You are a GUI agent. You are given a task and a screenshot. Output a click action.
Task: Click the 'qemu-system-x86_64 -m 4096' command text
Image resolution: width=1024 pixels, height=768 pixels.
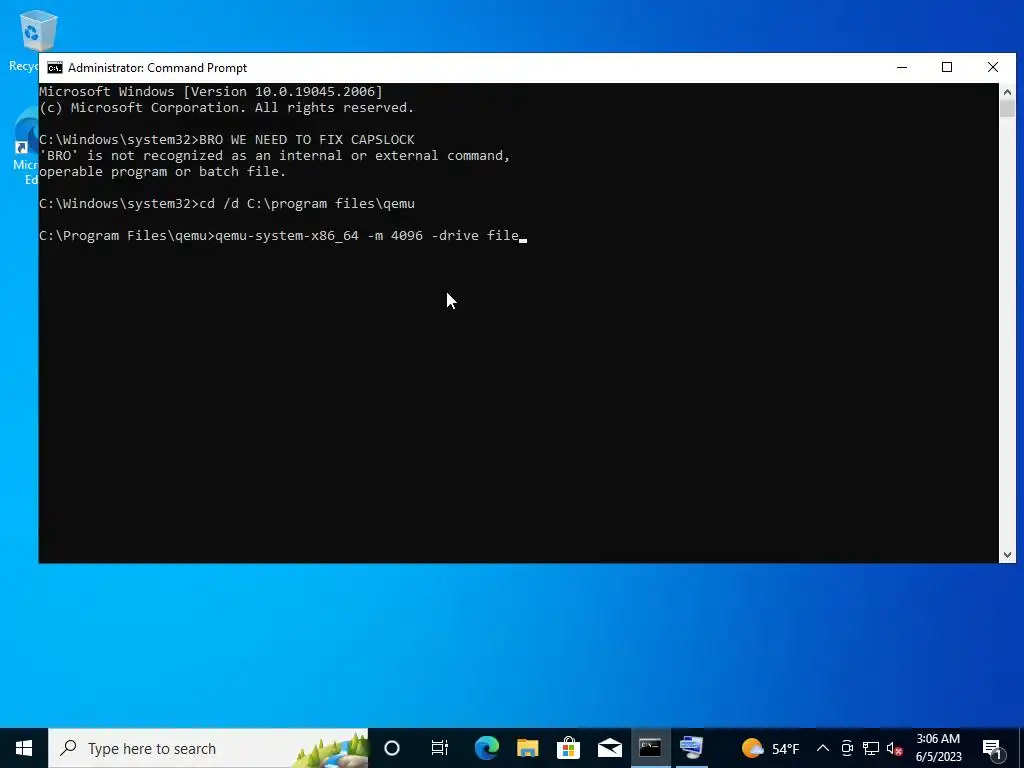319,236
